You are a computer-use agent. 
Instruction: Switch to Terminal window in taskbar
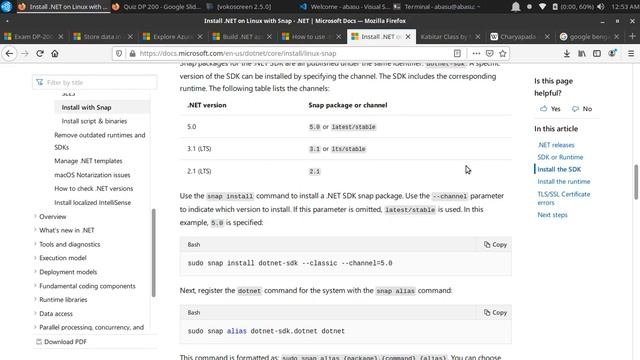coord(437,7)
